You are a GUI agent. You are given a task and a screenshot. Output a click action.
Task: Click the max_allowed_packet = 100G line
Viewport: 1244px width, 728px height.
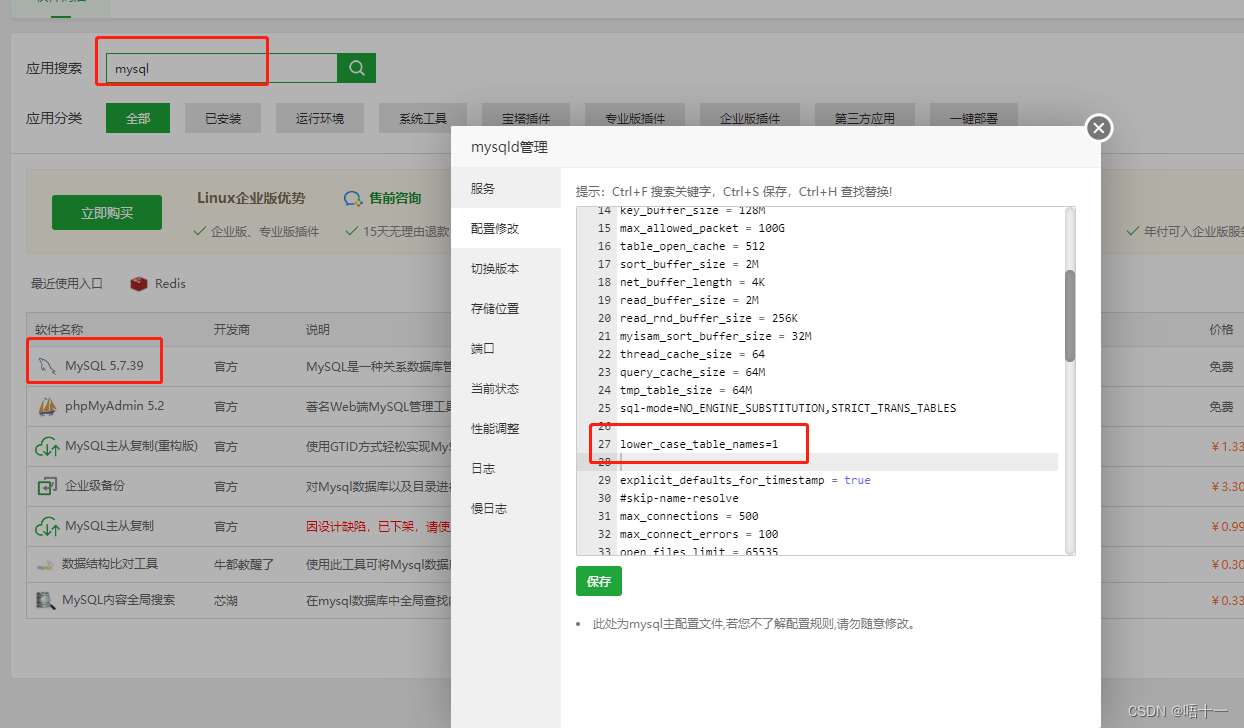702,228
